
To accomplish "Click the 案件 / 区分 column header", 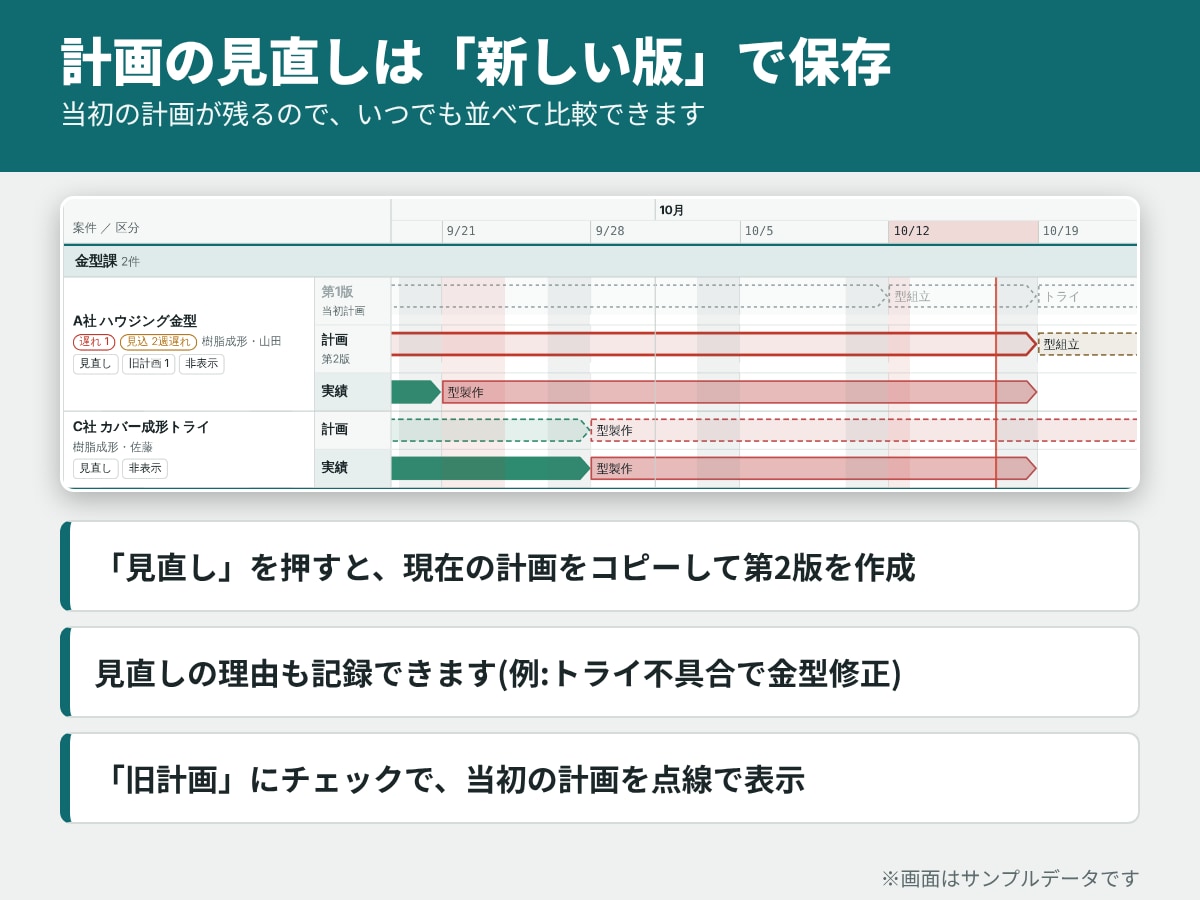I will pyautogui.click(x=106, y=228).
